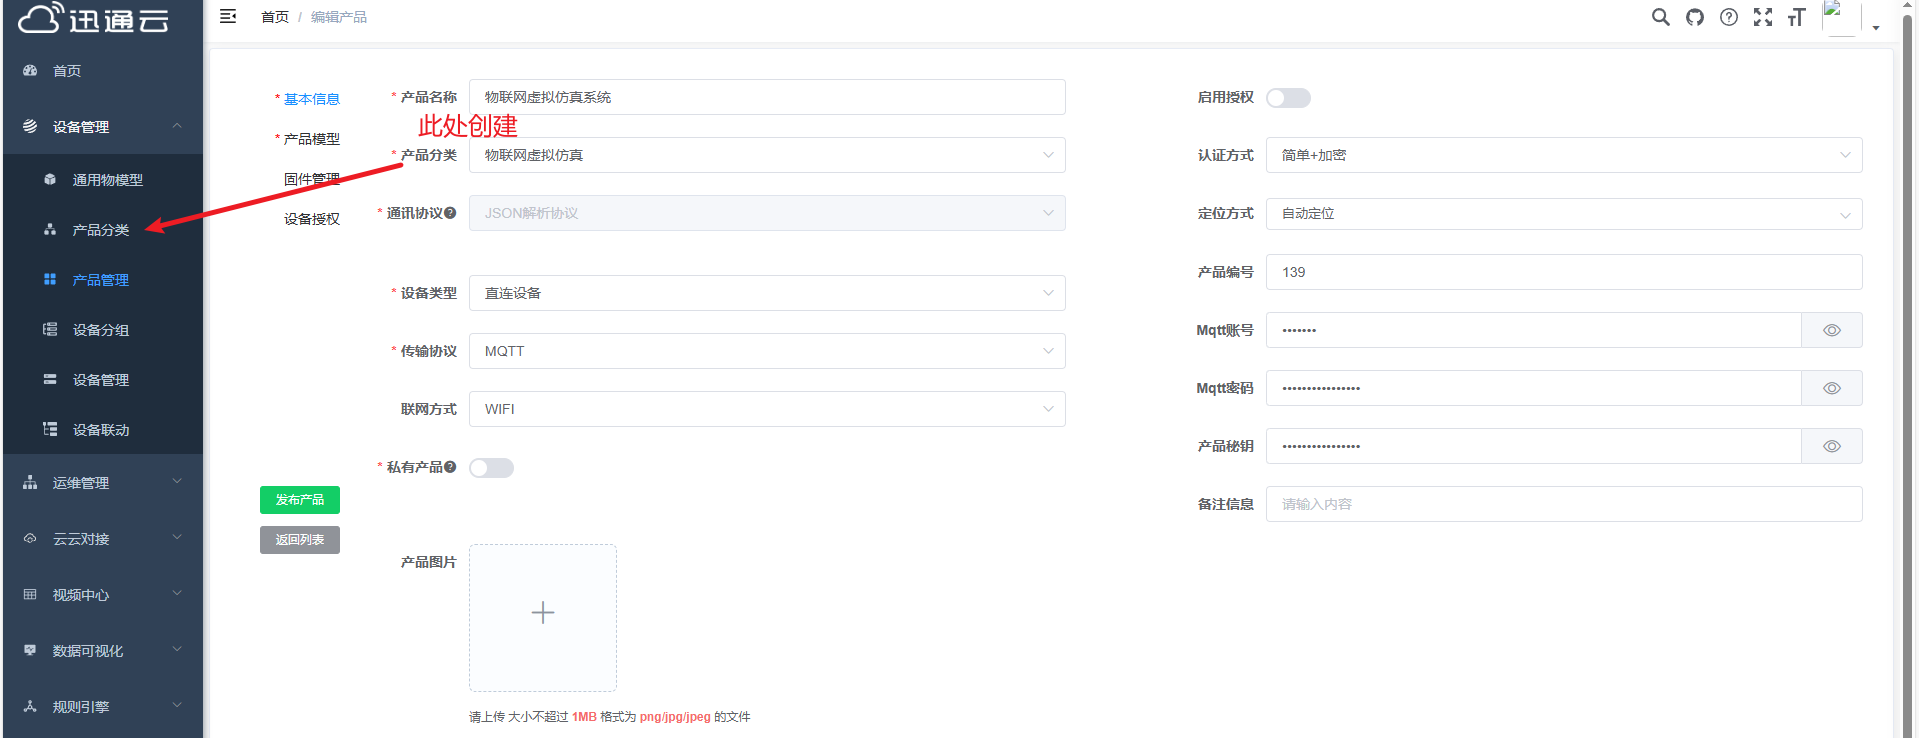1919x738 pixels.
Task: Open the 产品分类 dropdown
Action: [x=766, y=155]
